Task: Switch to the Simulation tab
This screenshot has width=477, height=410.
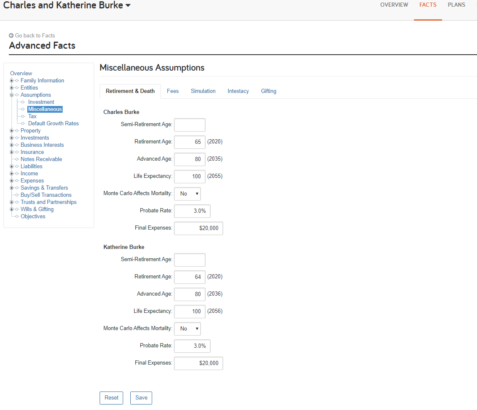Action: pyautogui.click(x=203, y=91)
